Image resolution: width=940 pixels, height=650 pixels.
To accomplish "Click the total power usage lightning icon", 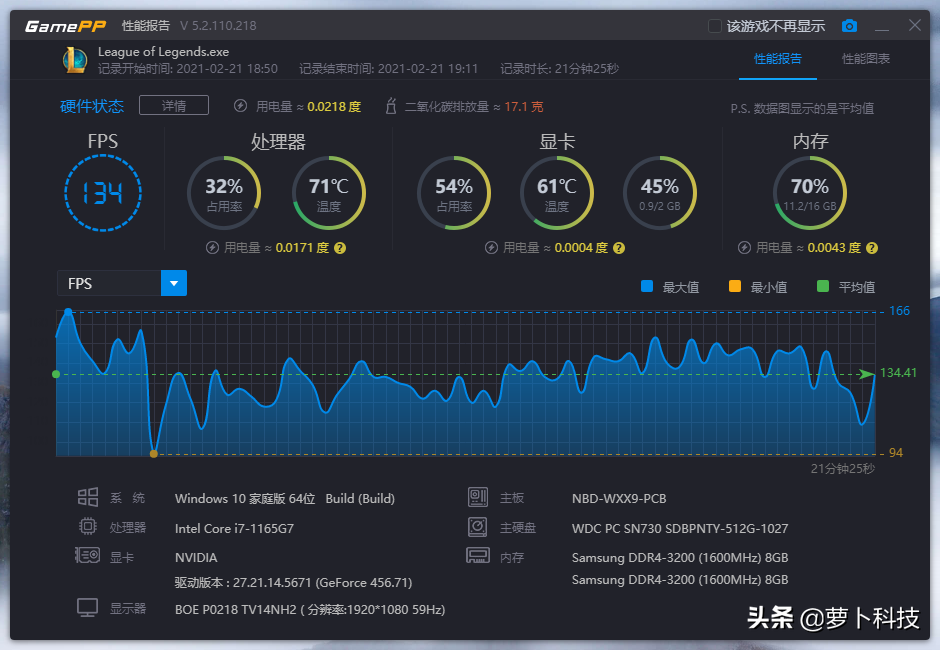I will 240,106.
